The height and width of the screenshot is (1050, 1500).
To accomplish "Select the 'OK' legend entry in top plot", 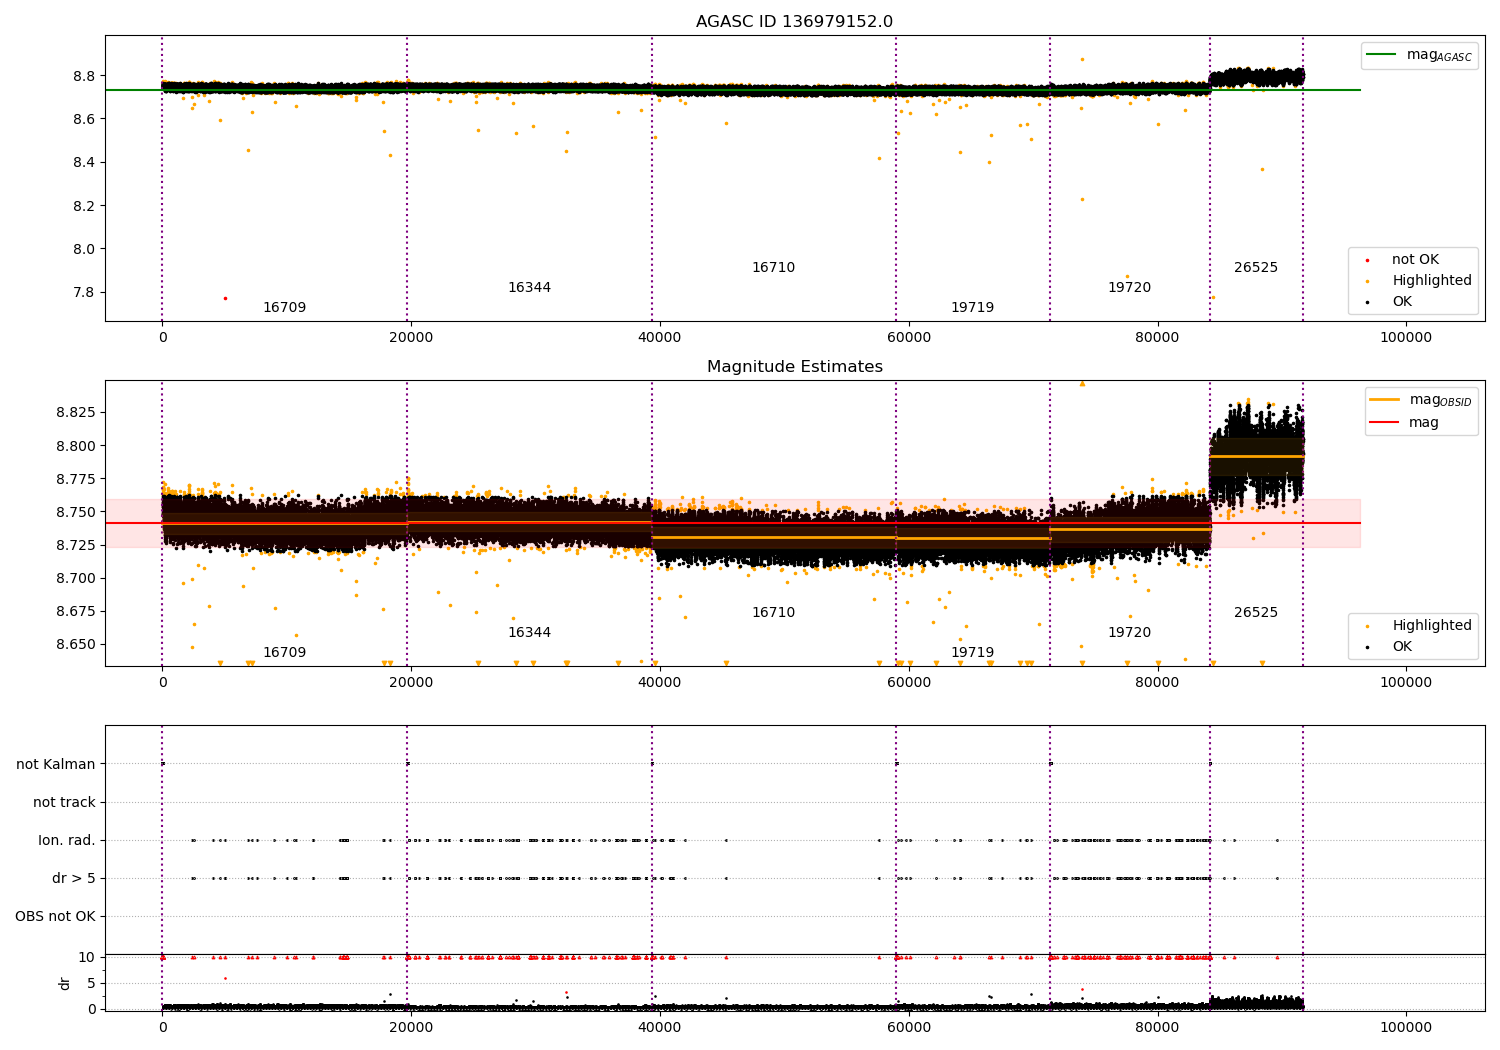I will 1402,302.
